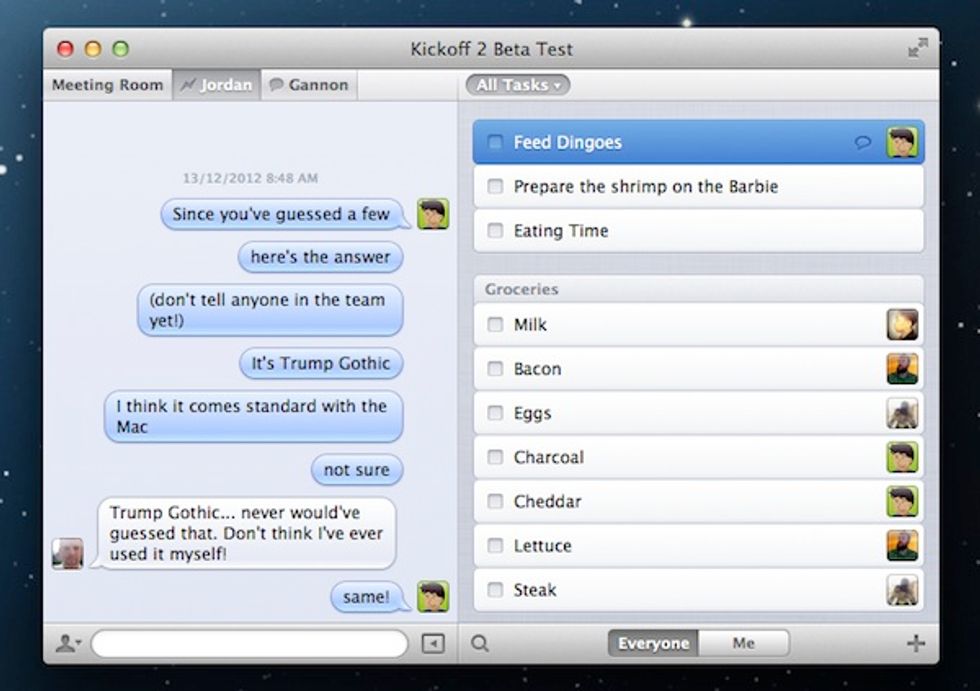Click the '(don't tell anyone in the team yet!)' message
This screenshot has width=980, height=691.
point(270,310)
